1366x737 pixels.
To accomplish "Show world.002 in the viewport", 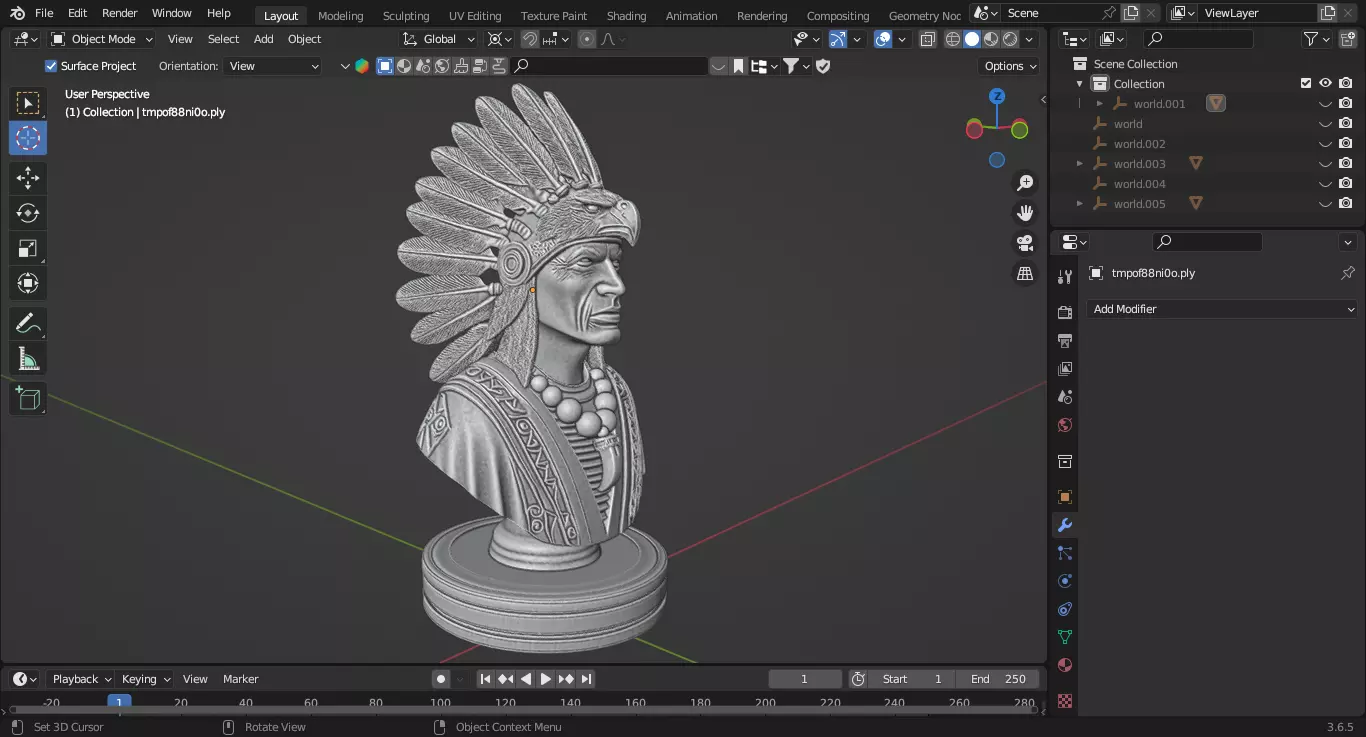I will pyautogui.click(x=1325, y=144).
